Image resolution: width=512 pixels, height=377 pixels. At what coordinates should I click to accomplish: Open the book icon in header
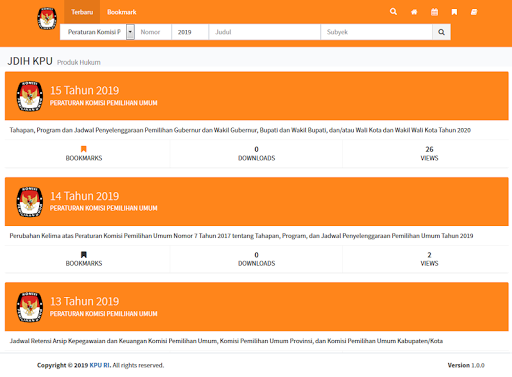(474, 12)
